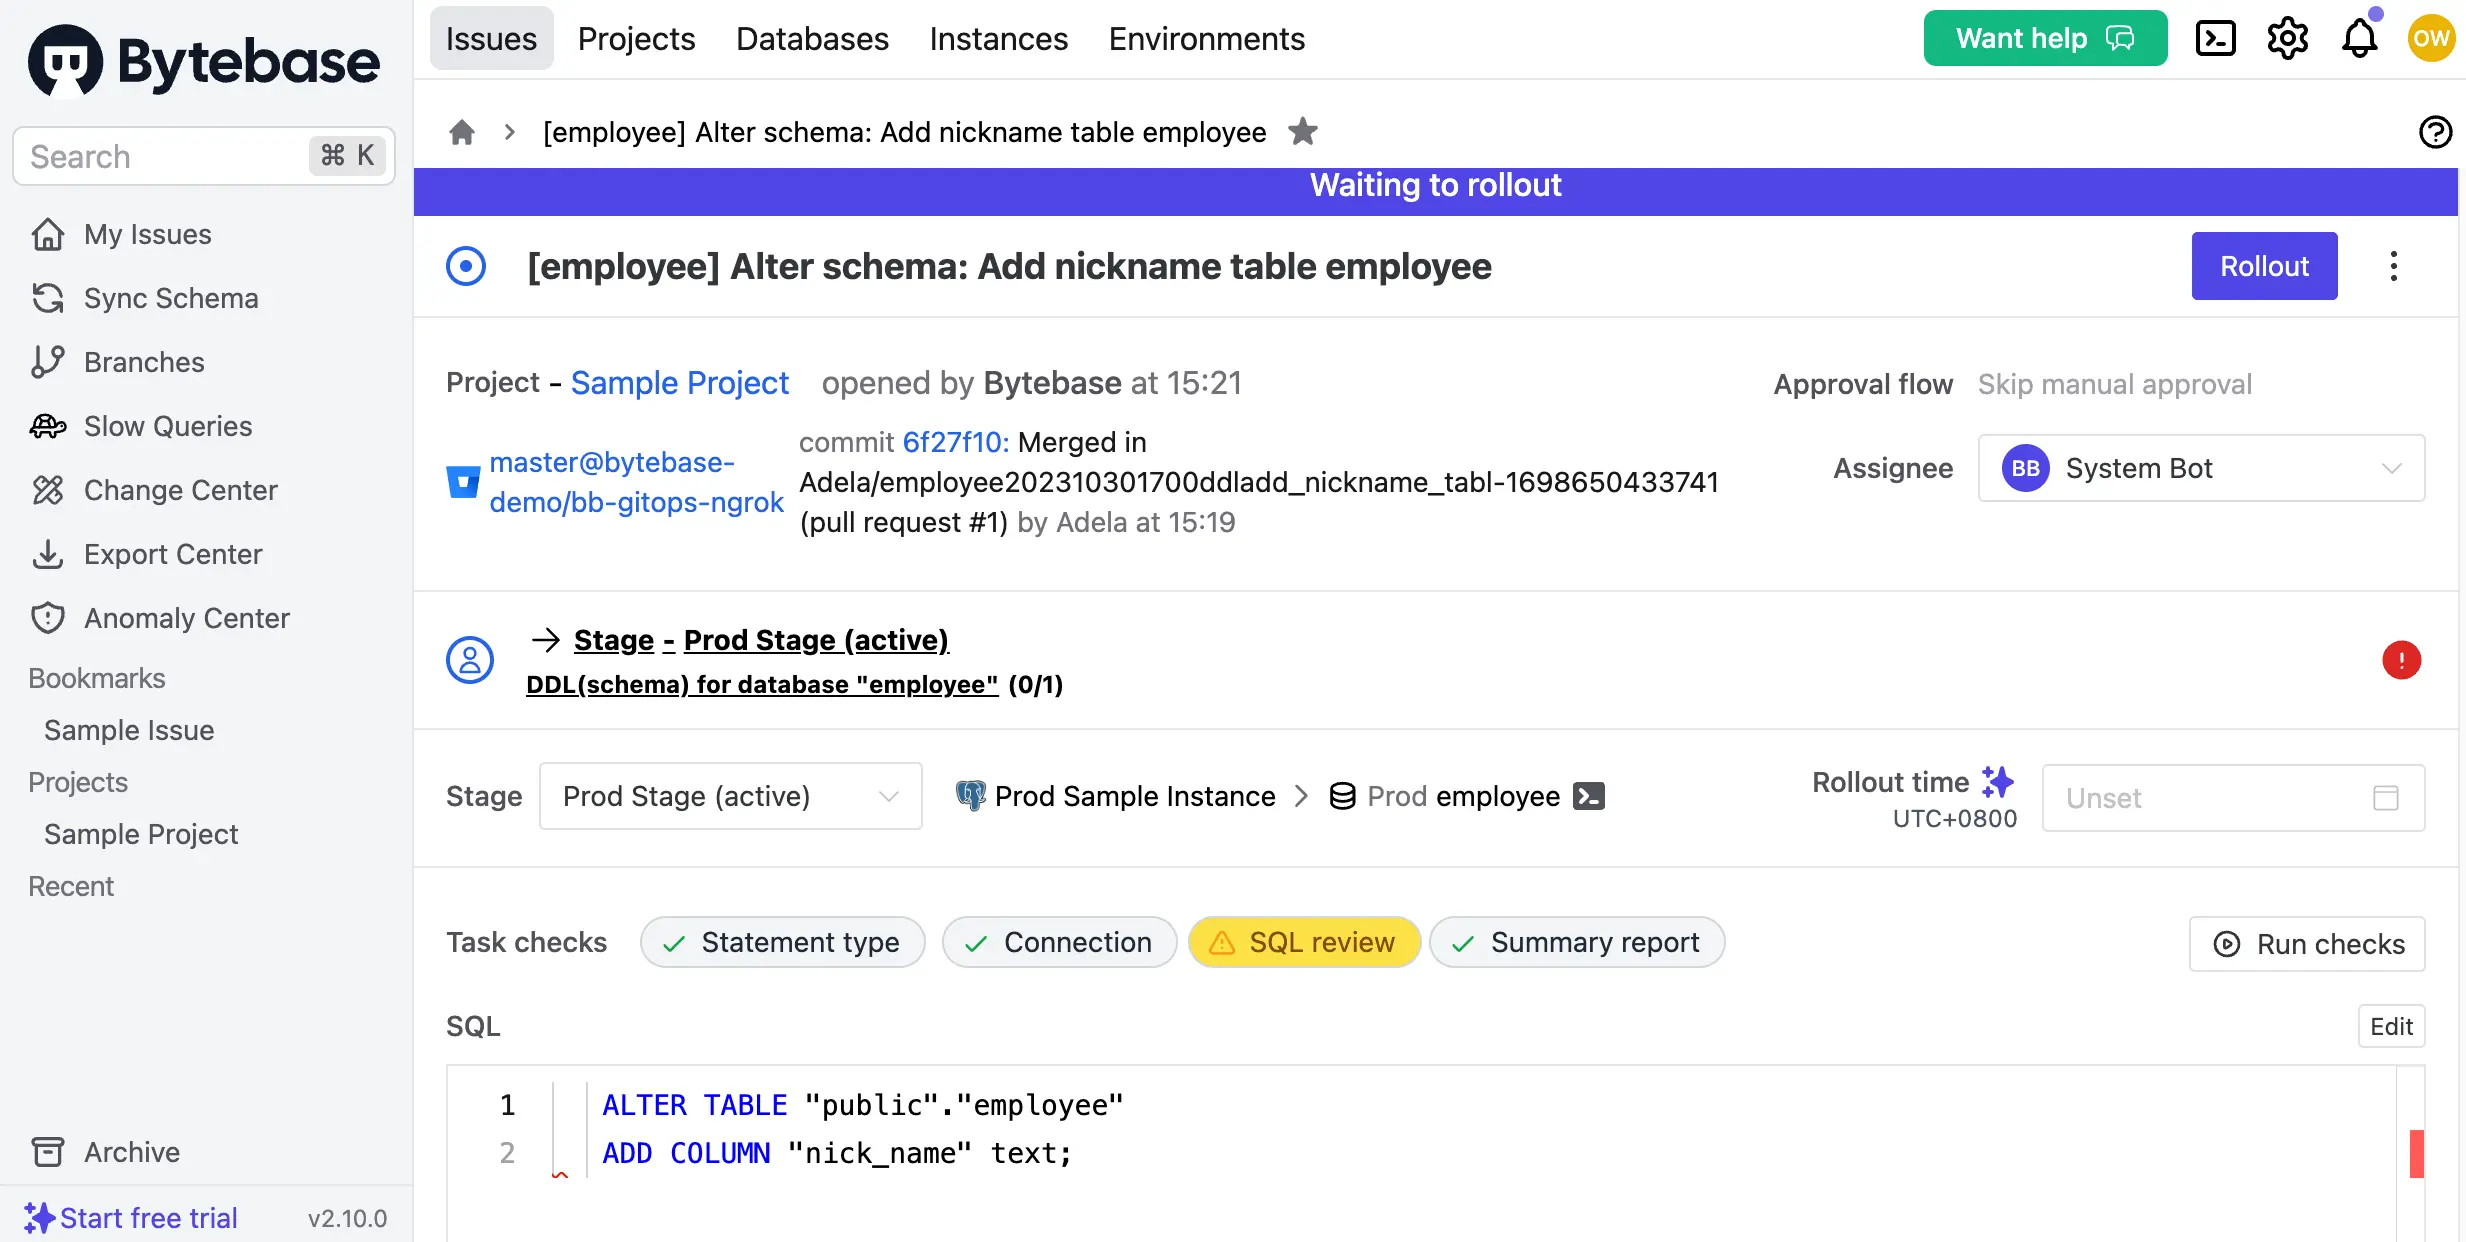Open the OW user avatar menu
Screen dimensions: 2466x1242
(2430, 39)
